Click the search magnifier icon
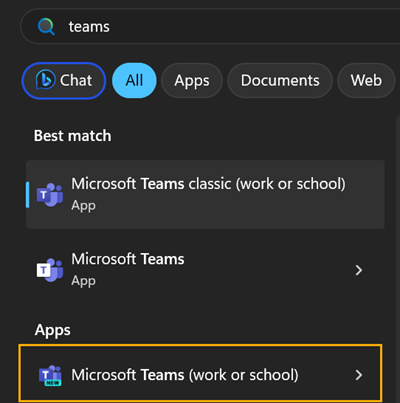 tap(46, 27)
